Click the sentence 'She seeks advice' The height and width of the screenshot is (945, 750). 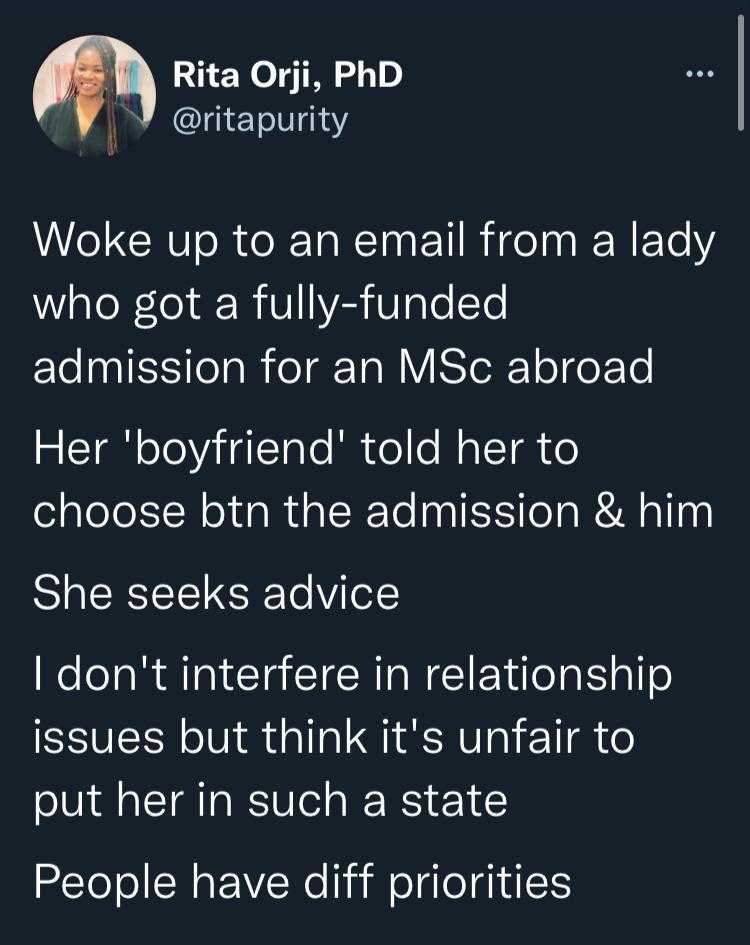216,594
